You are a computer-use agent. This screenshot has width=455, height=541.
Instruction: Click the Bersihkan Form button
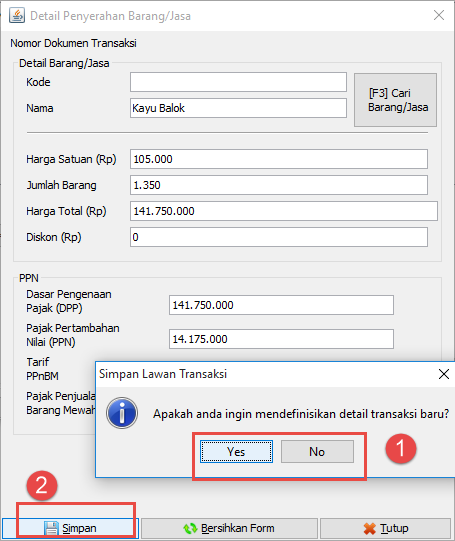tap(229, 528)
